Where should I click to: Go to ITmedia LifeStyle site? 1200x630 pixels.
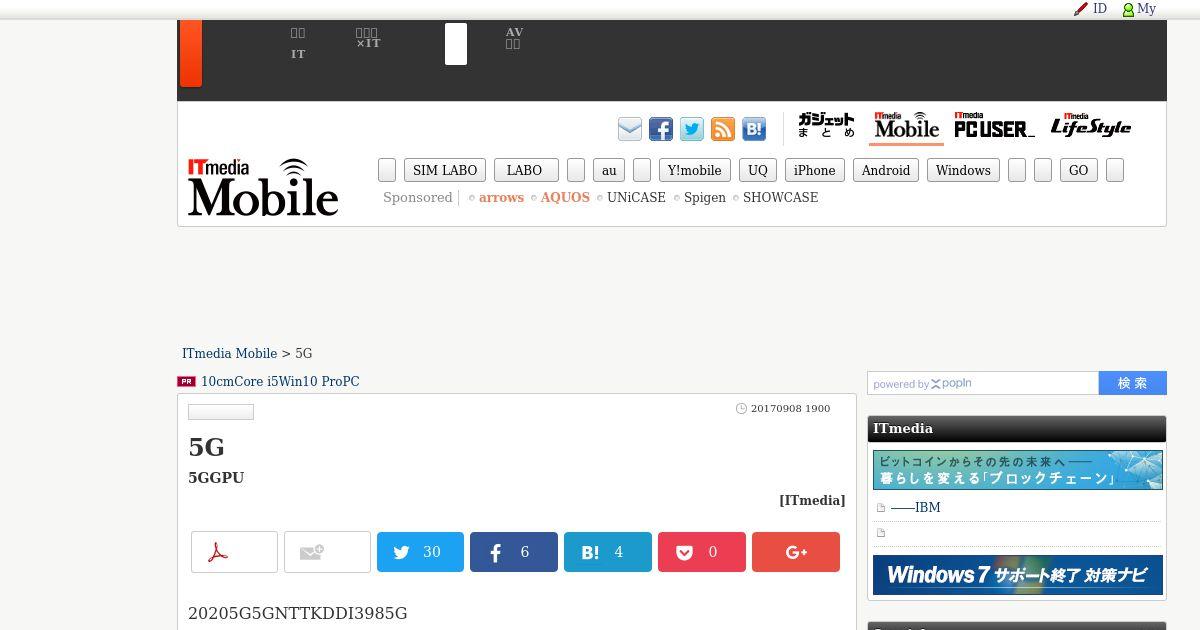point(1090,126)
